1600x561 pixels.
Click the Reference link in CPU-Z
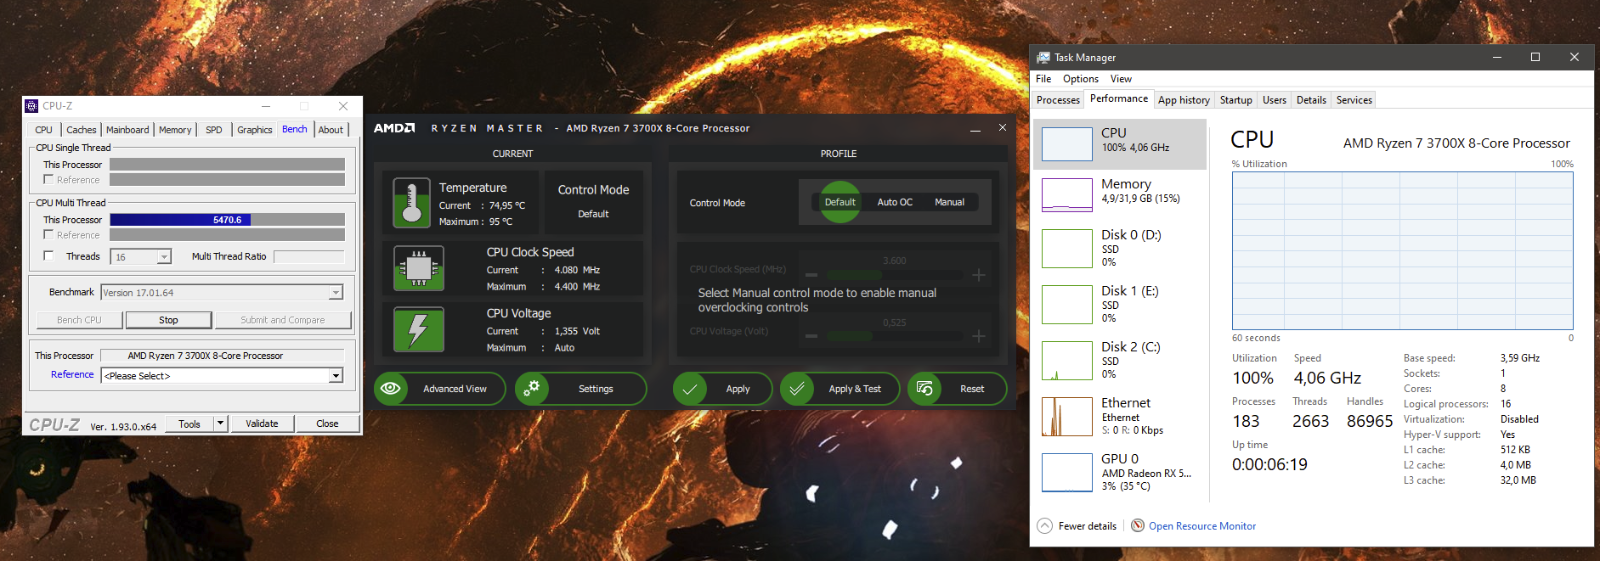click(x=72, y=375)
